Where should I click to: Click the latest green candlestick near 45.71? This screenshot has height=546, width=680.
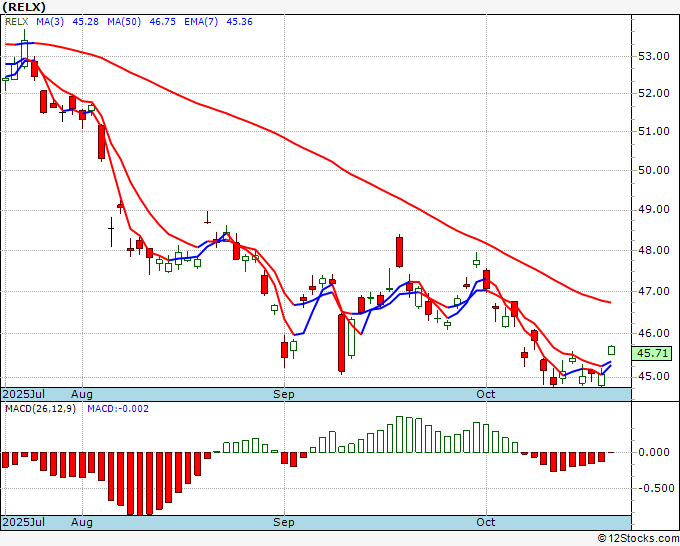[x=611, y=350]
